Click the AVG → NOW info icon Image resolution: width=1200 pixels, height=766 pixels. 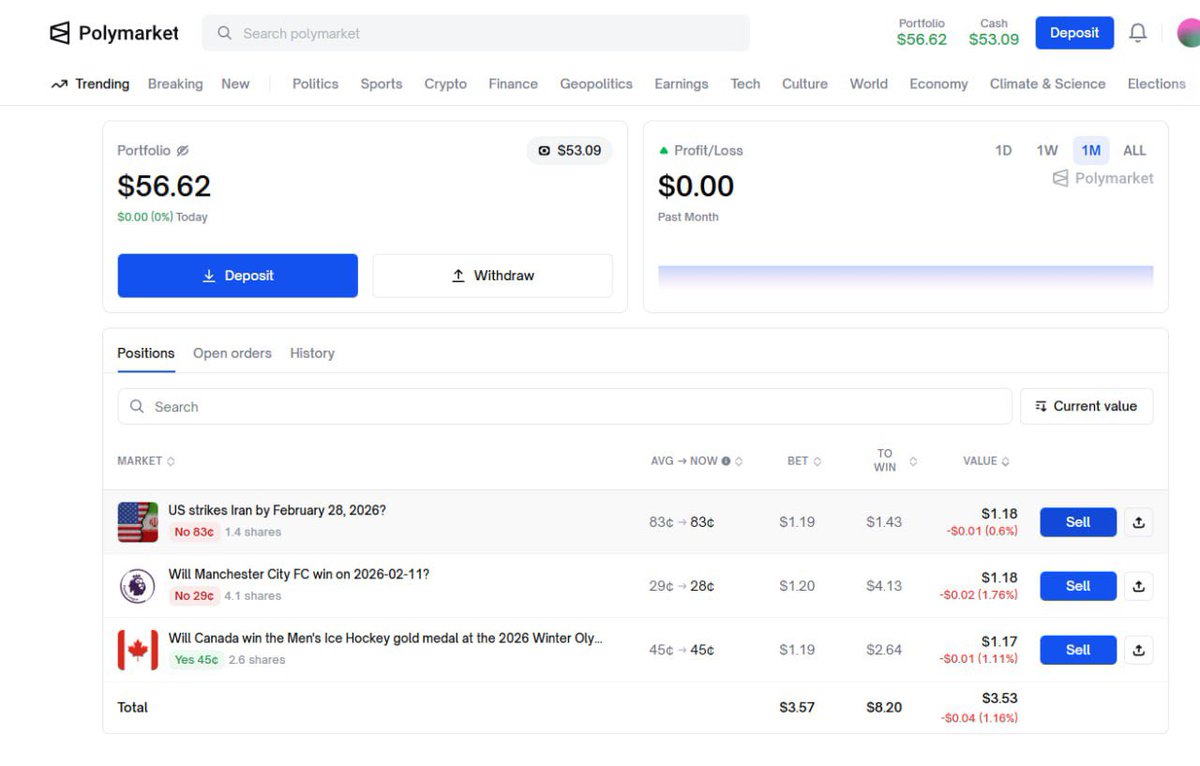(726, 461)
